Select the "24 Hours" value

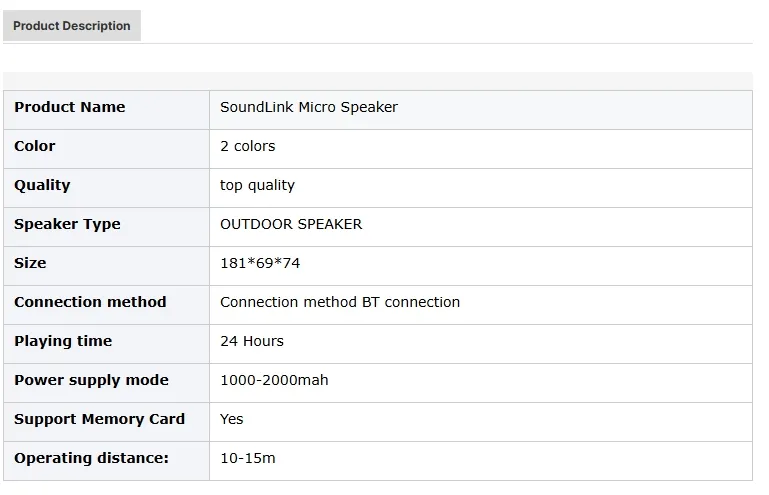252,341
